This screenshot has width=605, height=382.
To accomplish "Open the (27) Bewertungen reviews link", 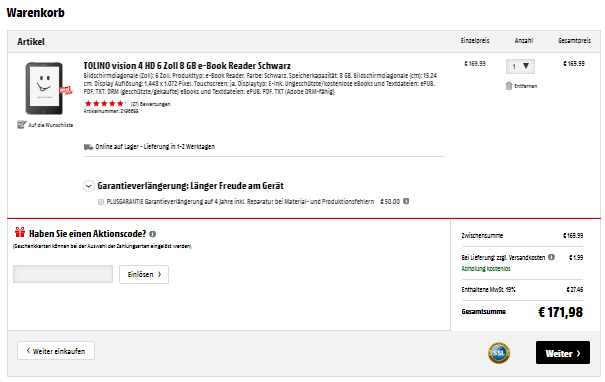I will coord(150,104).
